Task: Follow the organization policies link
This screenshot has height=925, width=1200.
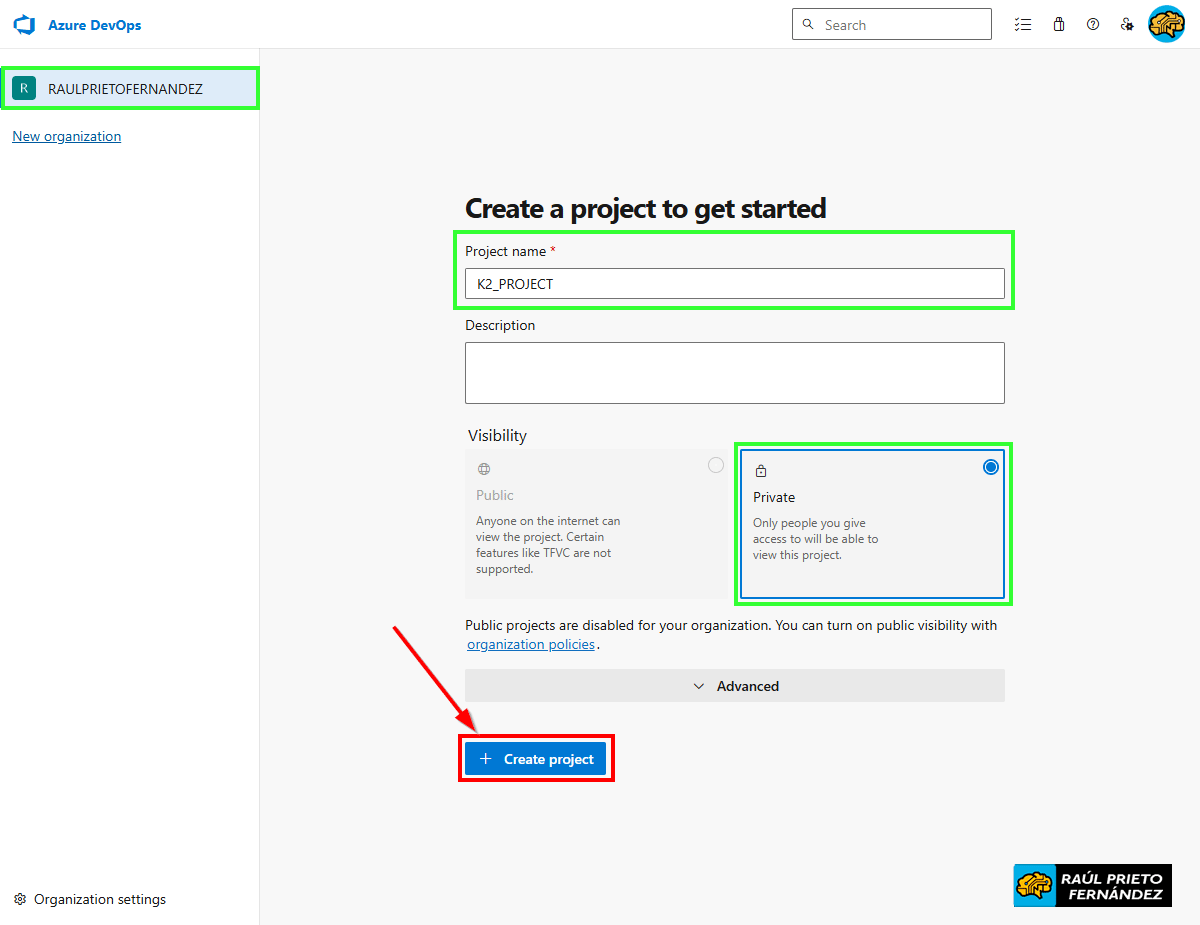Action: point(530,645)
